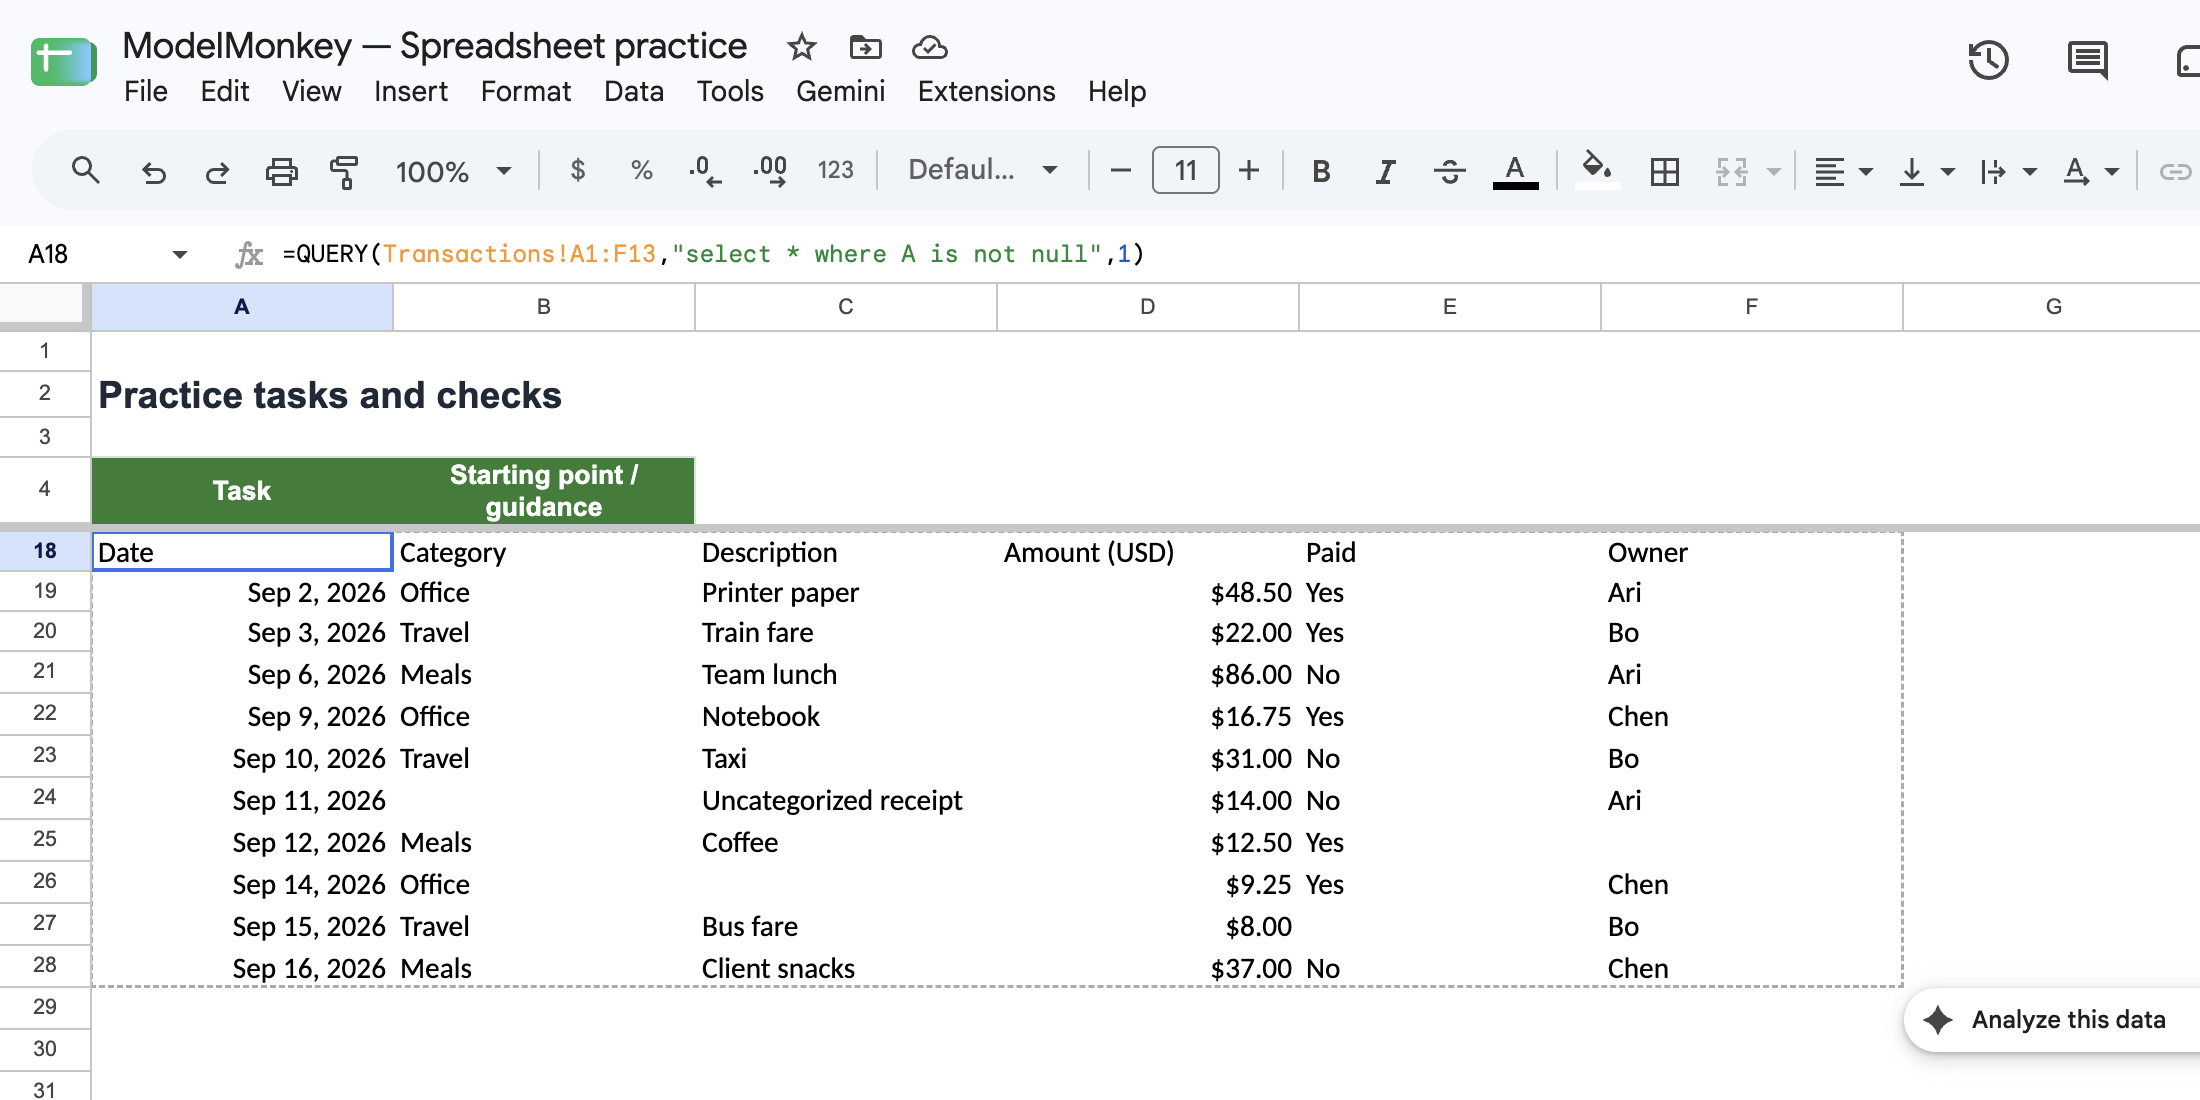The image size is (2200, 1100).
Task: Open the search the menus tool
Action: [85, 171]
